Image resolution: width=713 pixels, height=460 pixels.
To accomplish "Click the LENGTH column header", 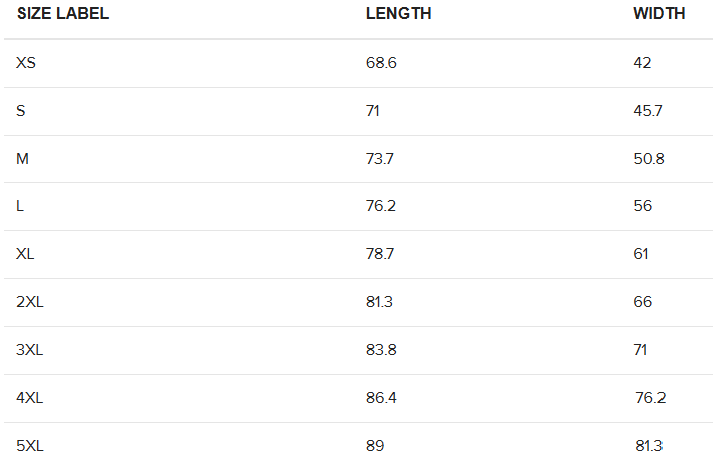I will (x=398, y=14).
